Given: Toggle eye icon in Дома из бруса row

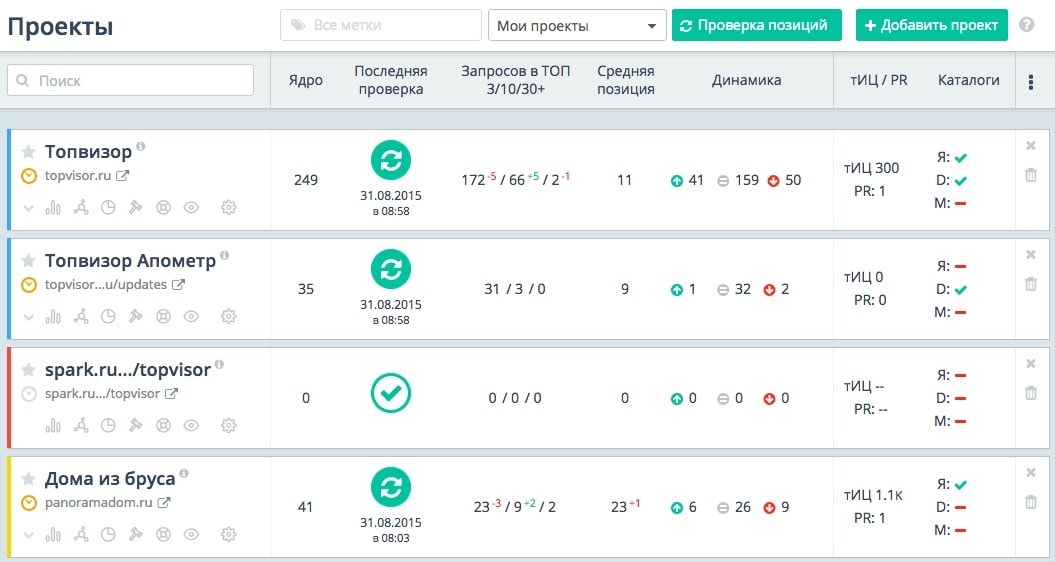Looking at the screenshot, I should (191, 534).
